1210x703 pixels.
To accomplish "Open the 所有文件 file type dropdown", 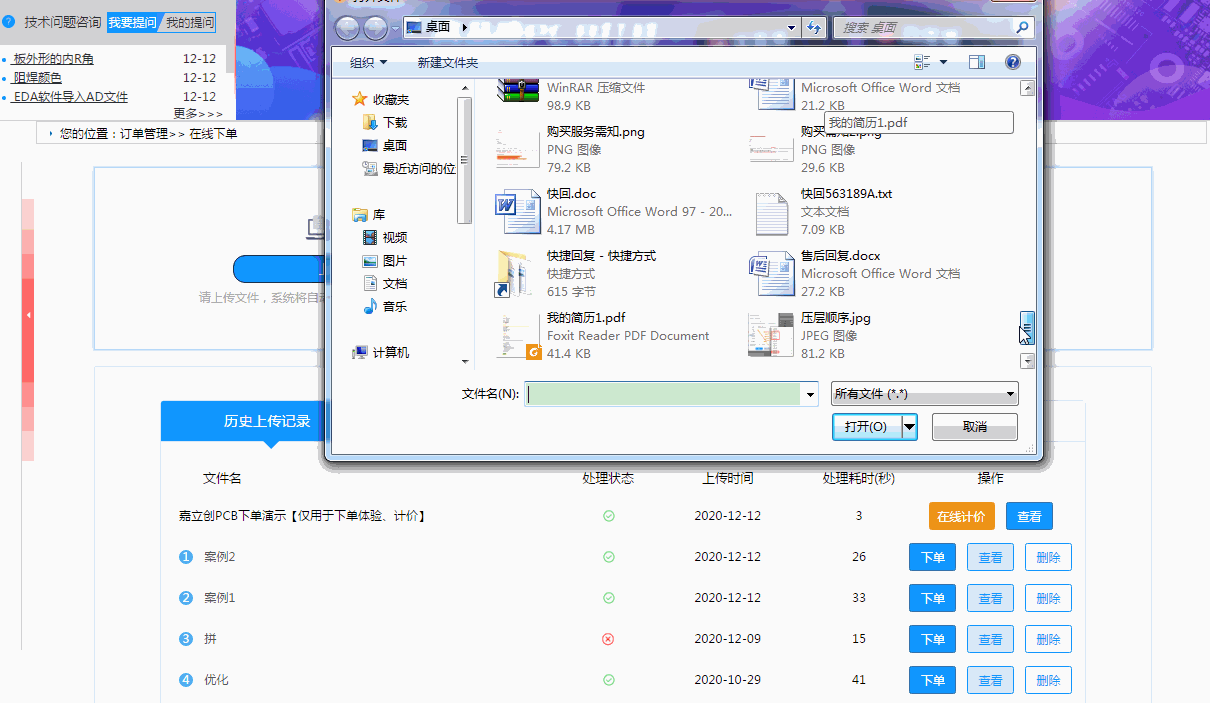I will coord(924,394).
